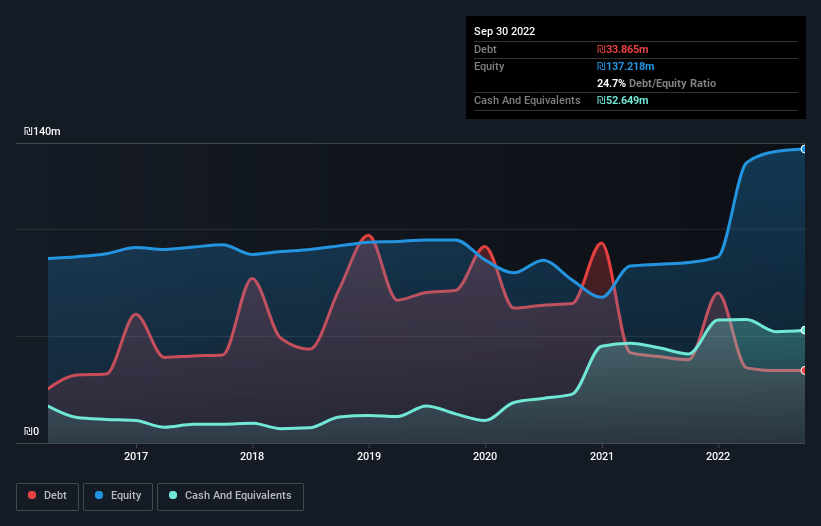821x526 pixels.
Task: Toggle the Equity series legend button
Action: 118,496
